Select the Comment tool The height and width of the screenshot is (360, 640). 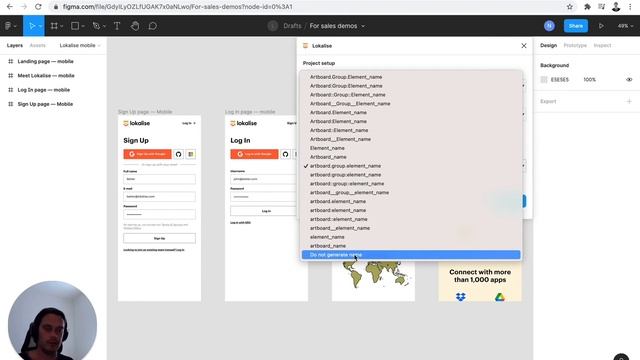pos(153,26)
